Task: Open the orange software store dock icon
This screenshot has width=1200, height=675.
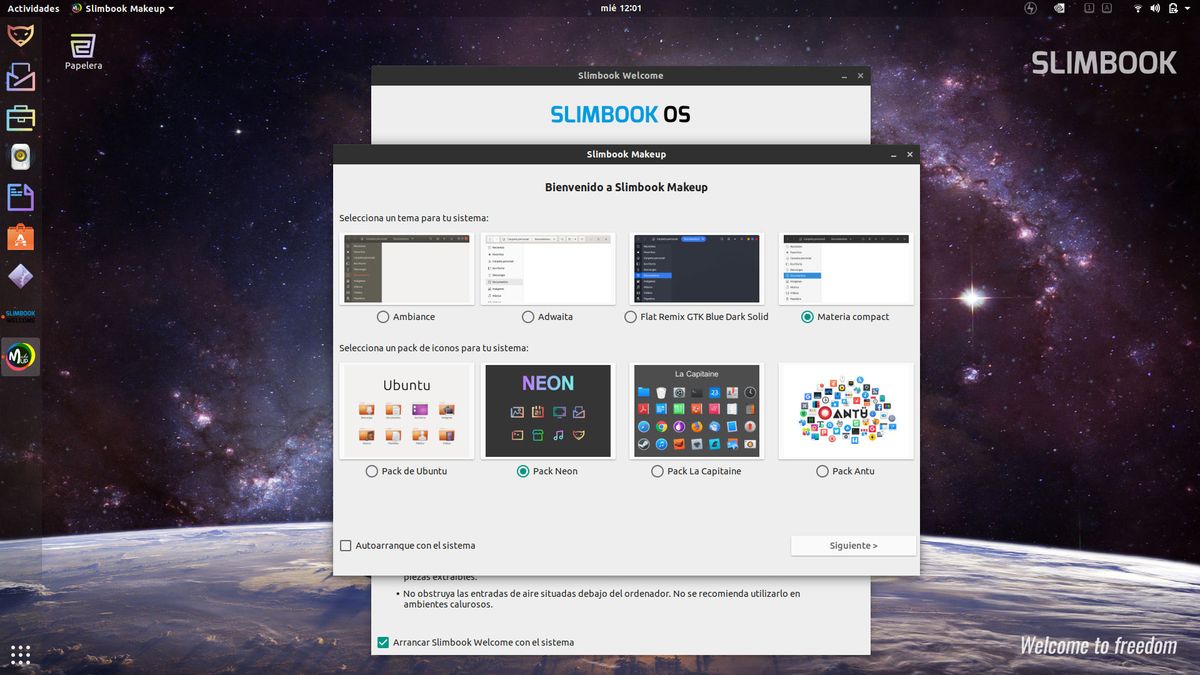Action: point(20,237)
